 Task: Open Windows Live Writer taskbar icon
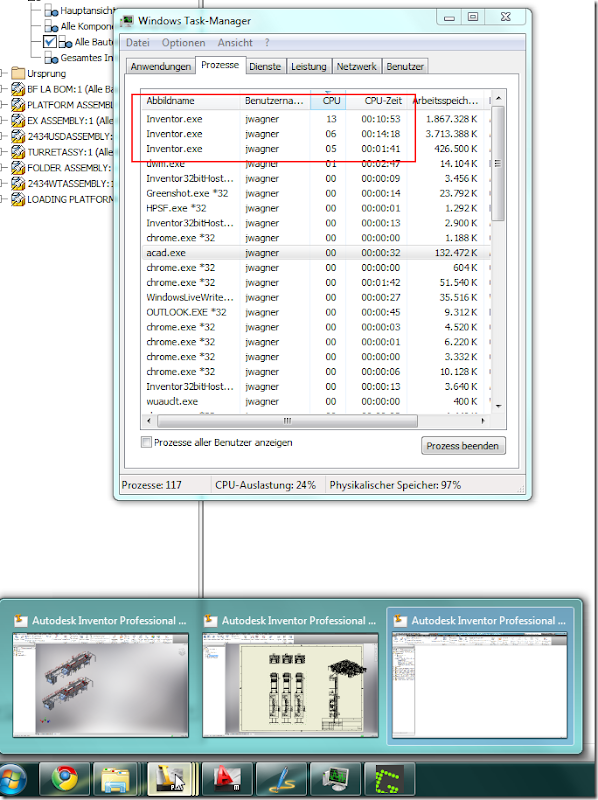282,779
